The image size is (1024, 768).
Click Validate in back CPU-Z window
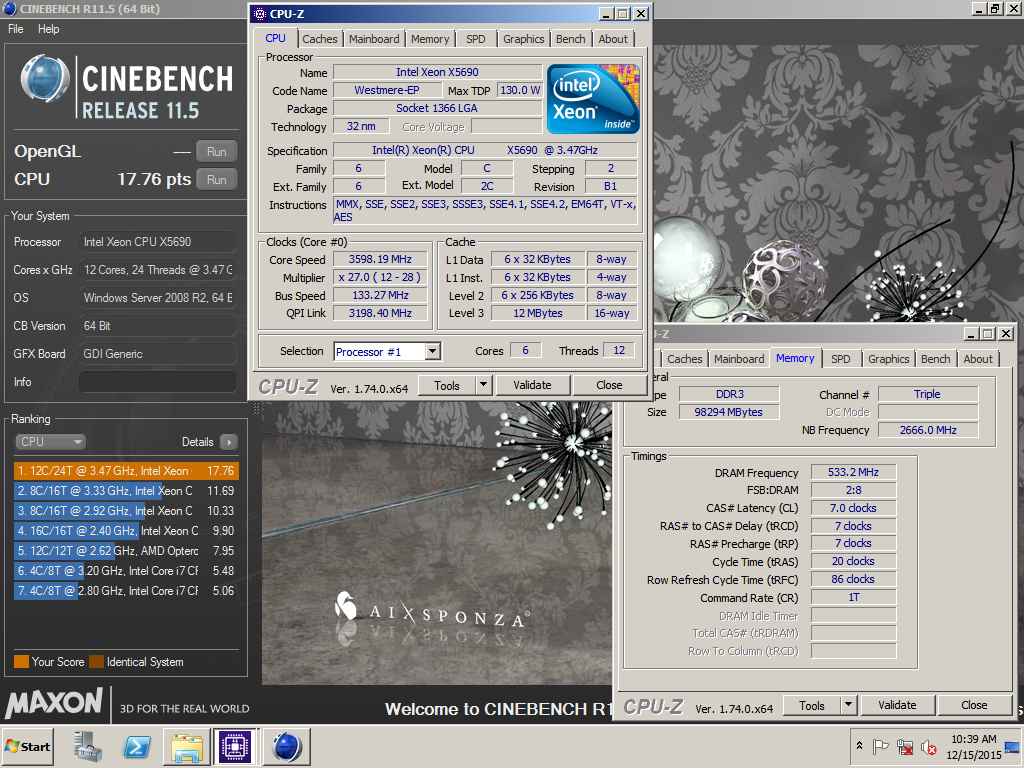897,705
